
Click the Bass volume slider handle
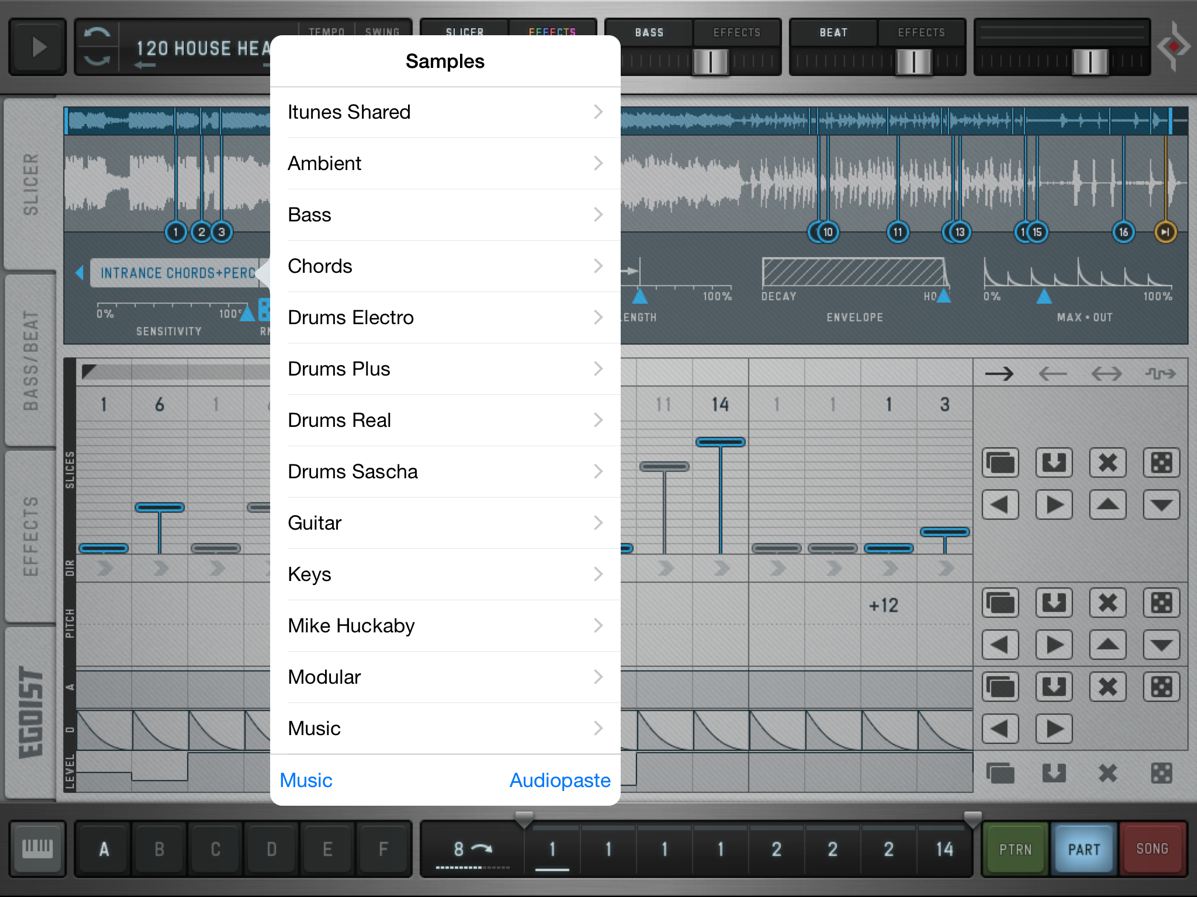(711, 62)
